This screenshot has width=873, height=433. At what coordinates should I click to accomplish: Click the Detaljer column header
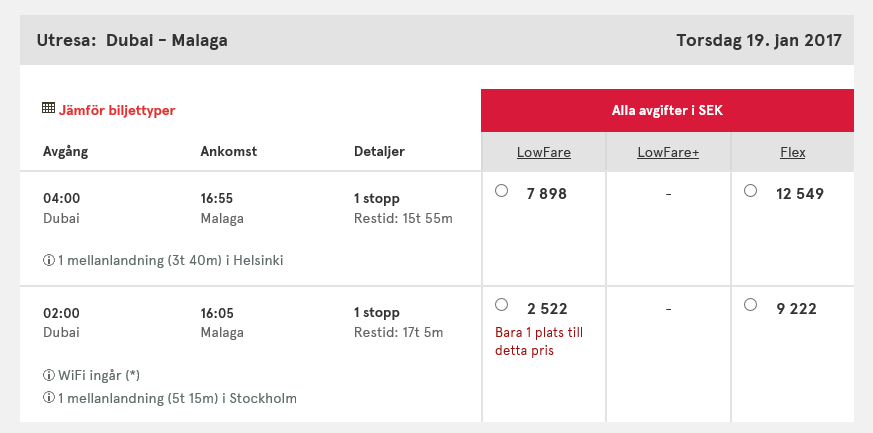[x=380, y=152]
